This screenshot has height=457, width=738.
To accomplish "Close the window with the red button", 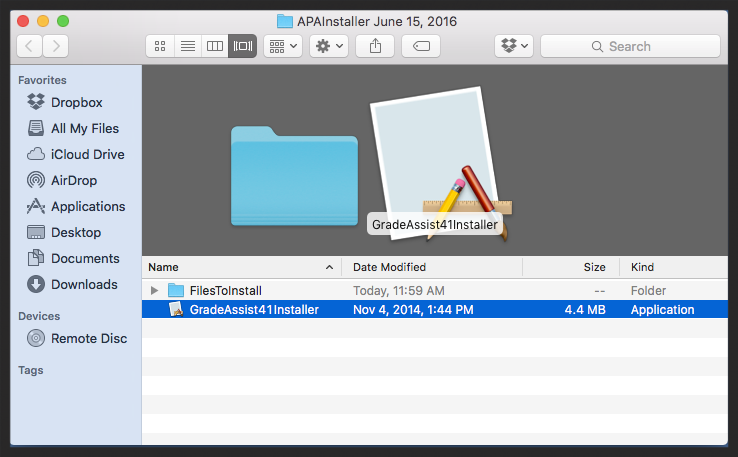I will (x=23, y=21).
